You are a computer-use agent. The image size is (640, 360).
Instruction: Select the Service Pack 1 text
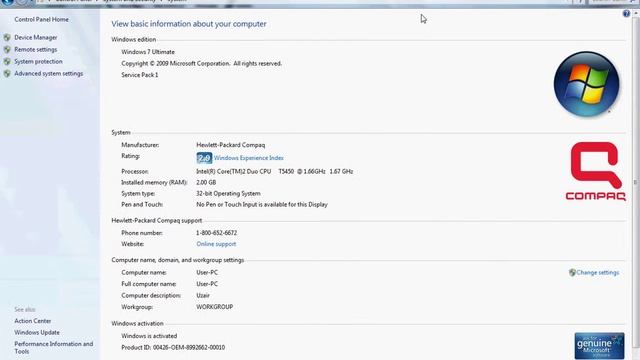140,75
